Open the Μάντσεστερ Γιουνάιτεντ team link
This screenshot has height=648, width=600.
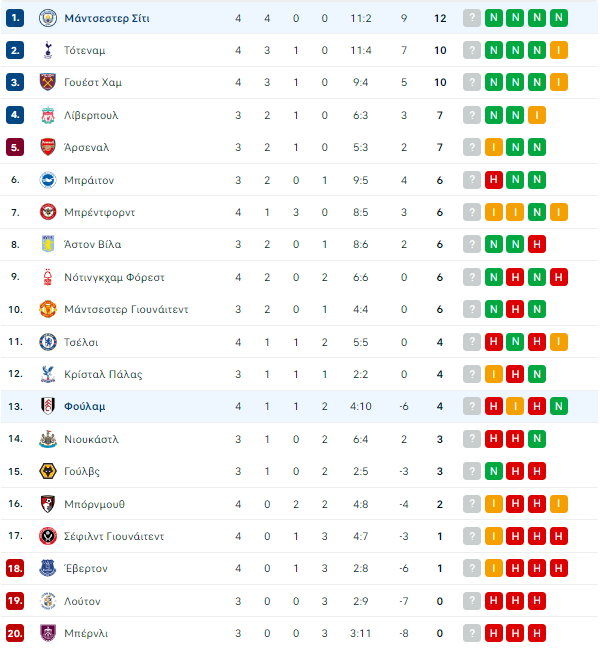(126, 310)
